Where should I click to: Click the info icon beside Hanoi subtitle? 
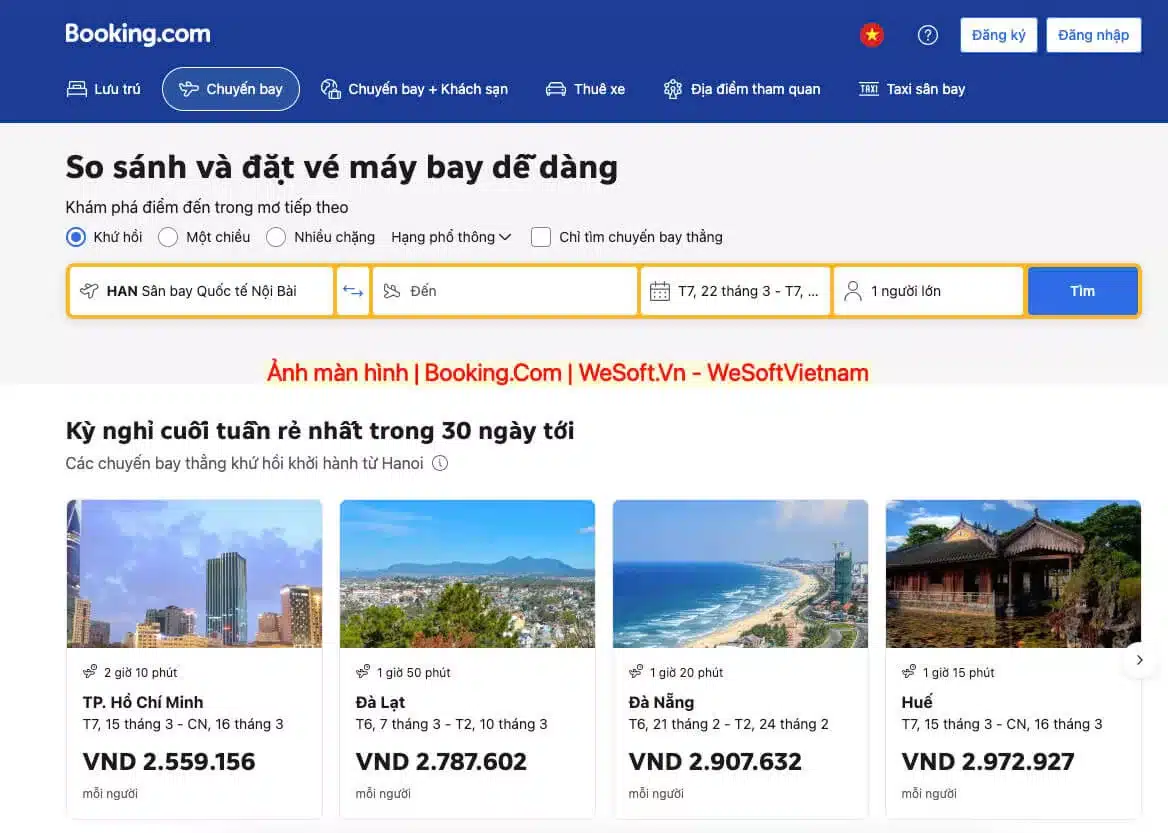440,463
